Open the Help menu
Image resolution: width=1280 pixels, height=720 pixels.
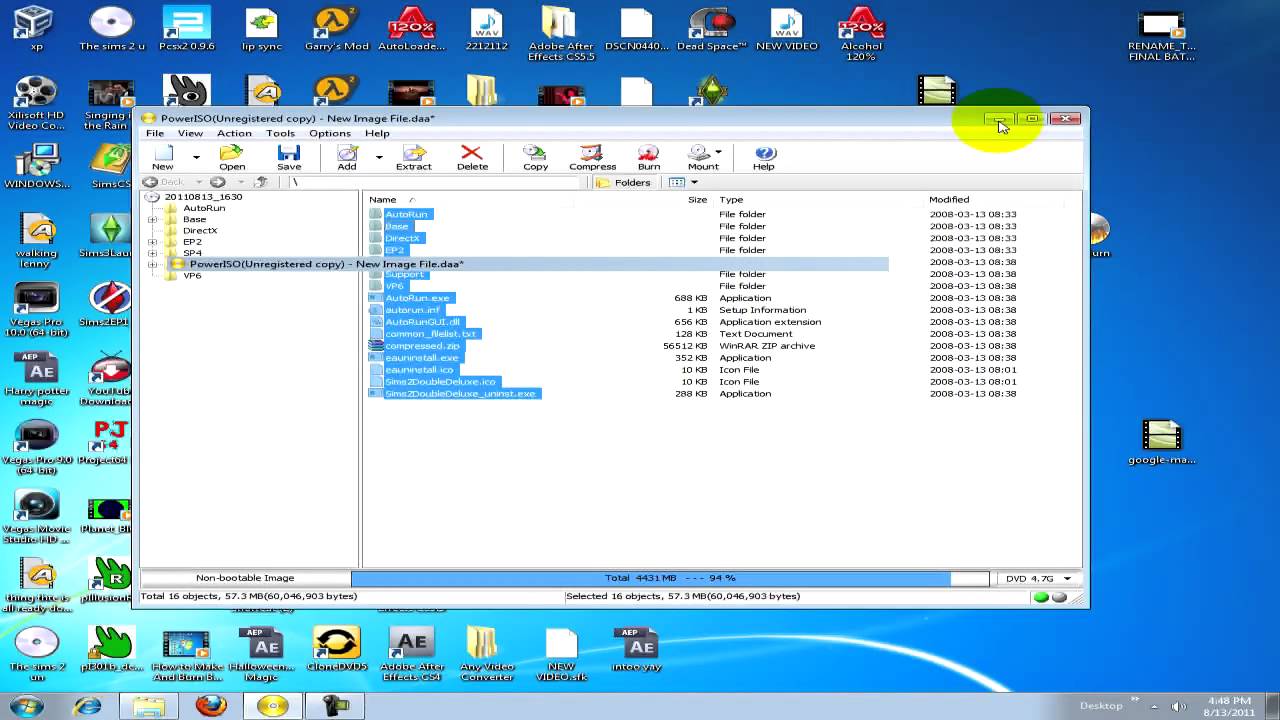(377, 133)
